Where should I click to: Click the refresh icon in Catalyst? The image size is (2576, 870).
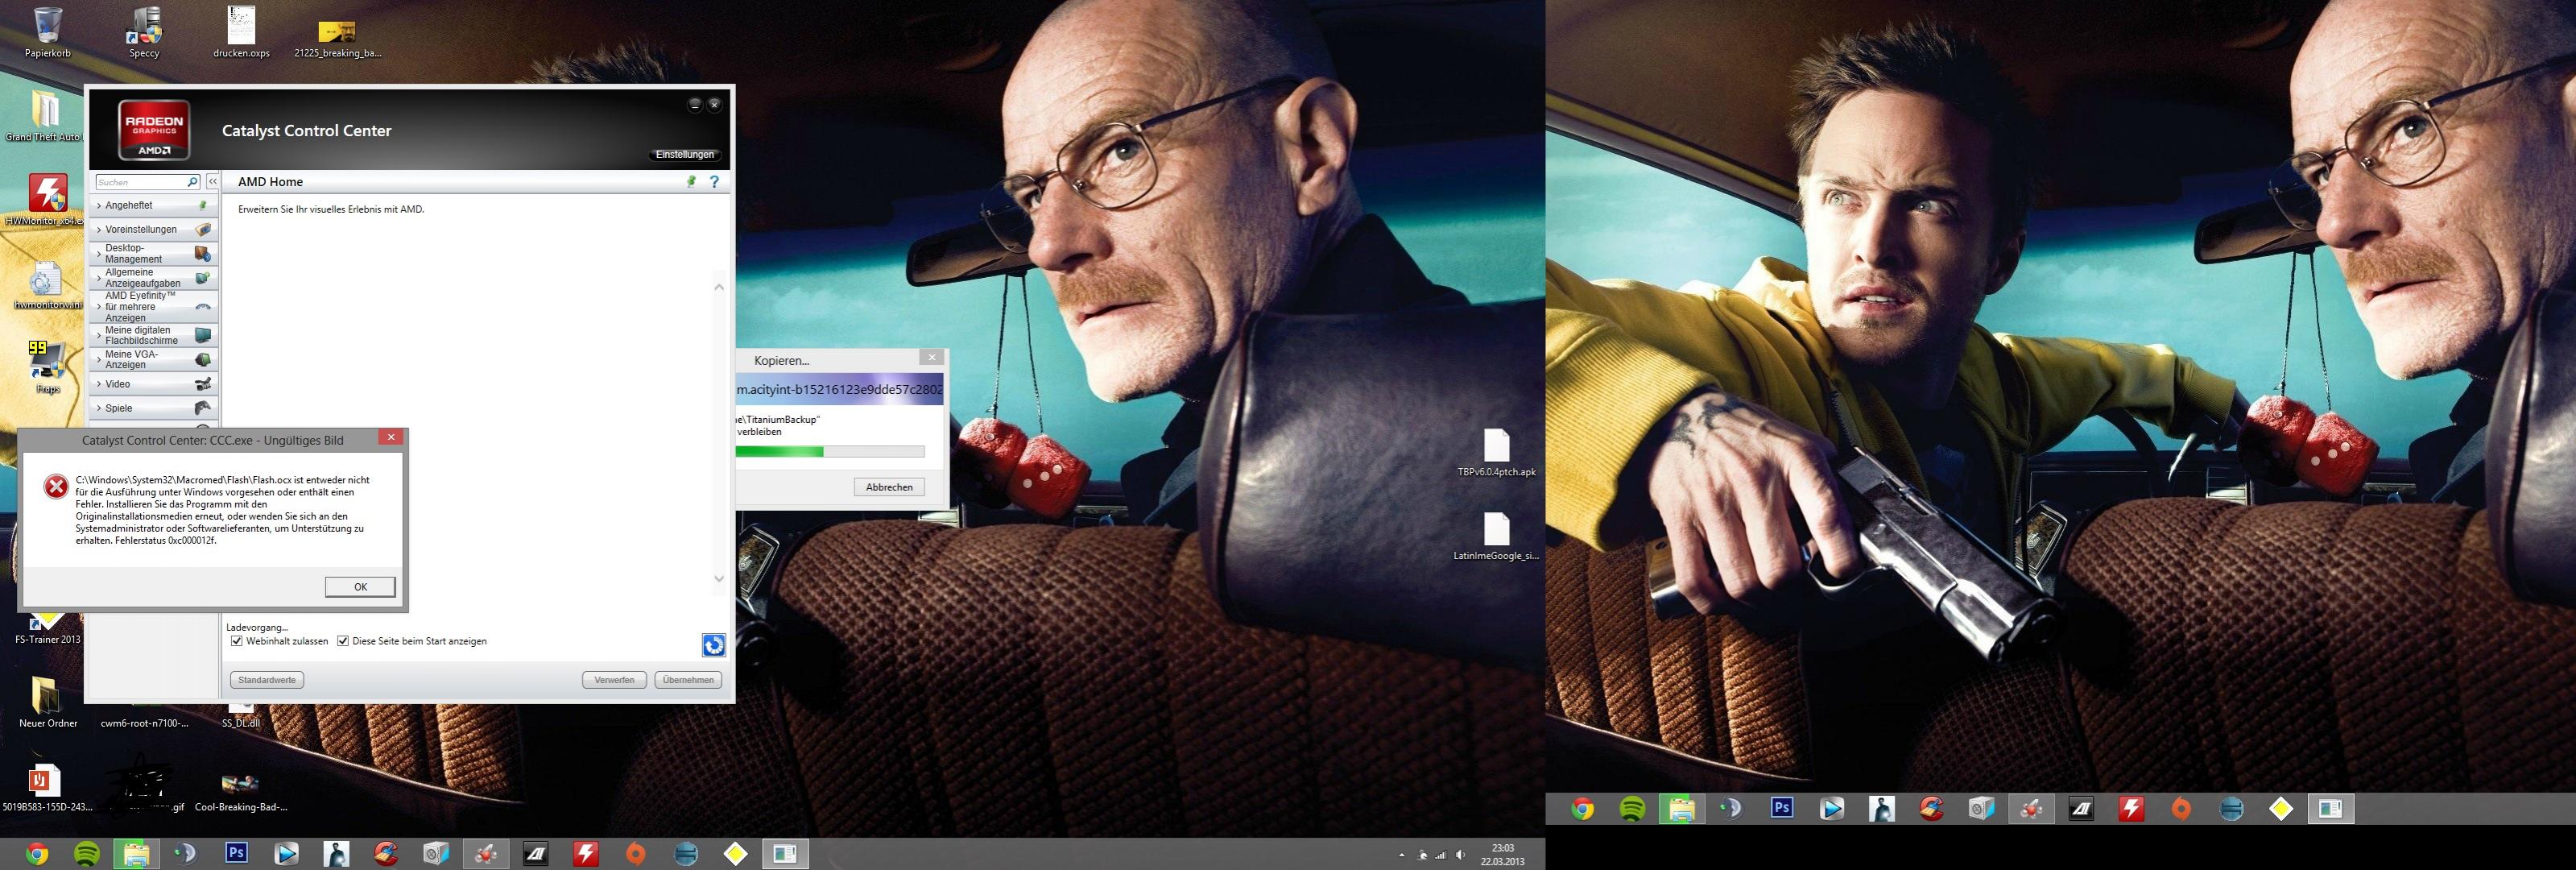coord(713,645)
